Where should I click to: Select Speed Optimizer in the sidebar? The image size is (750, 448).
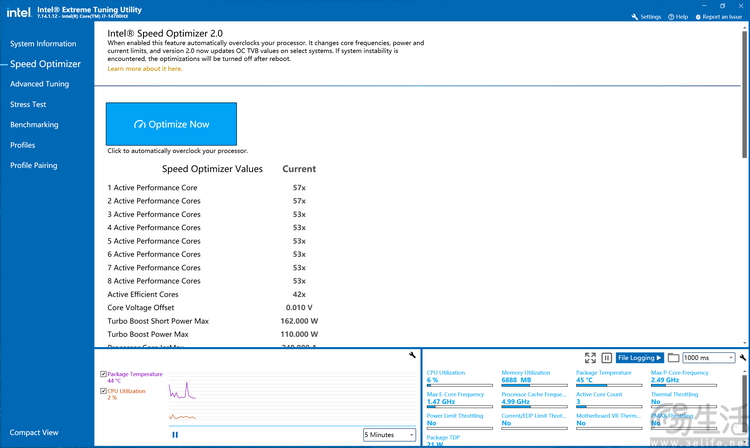(x=45, y=64)
